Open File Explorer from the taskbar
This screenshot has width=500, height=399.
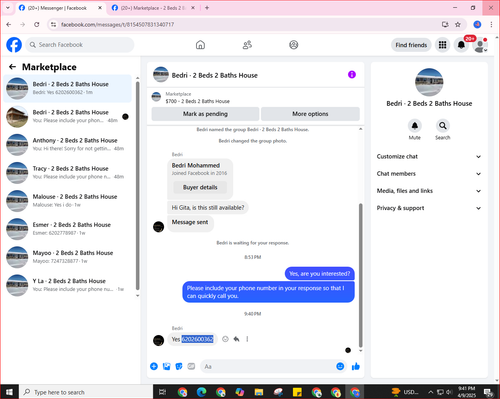pos(259,392)
